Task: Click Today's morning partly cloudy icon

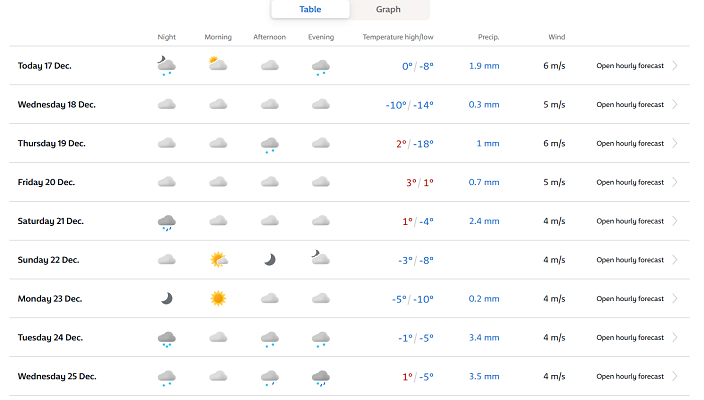Action: (x=218, y=65)
